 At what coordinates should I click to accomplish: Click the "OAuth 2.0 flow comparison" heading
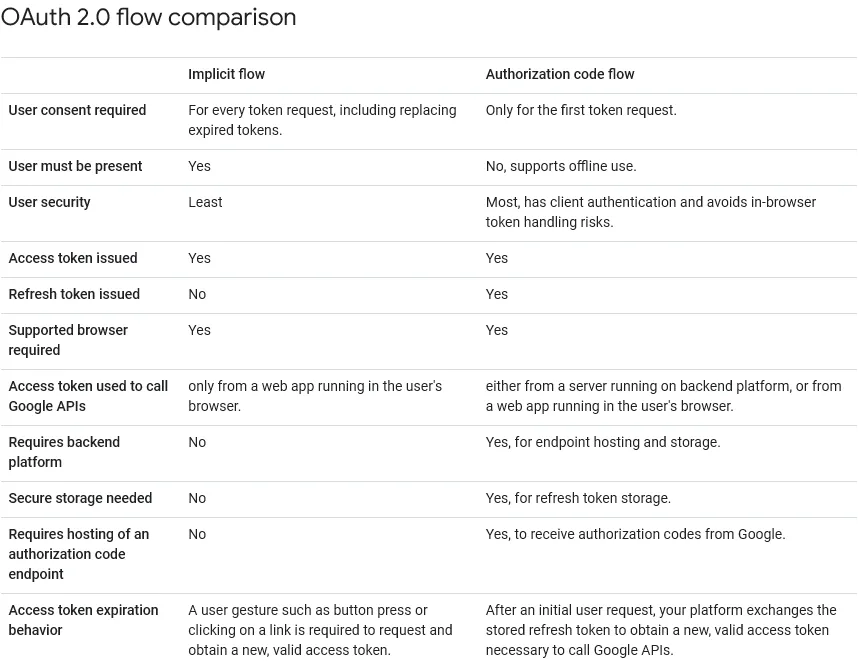(x=148, y=18)
